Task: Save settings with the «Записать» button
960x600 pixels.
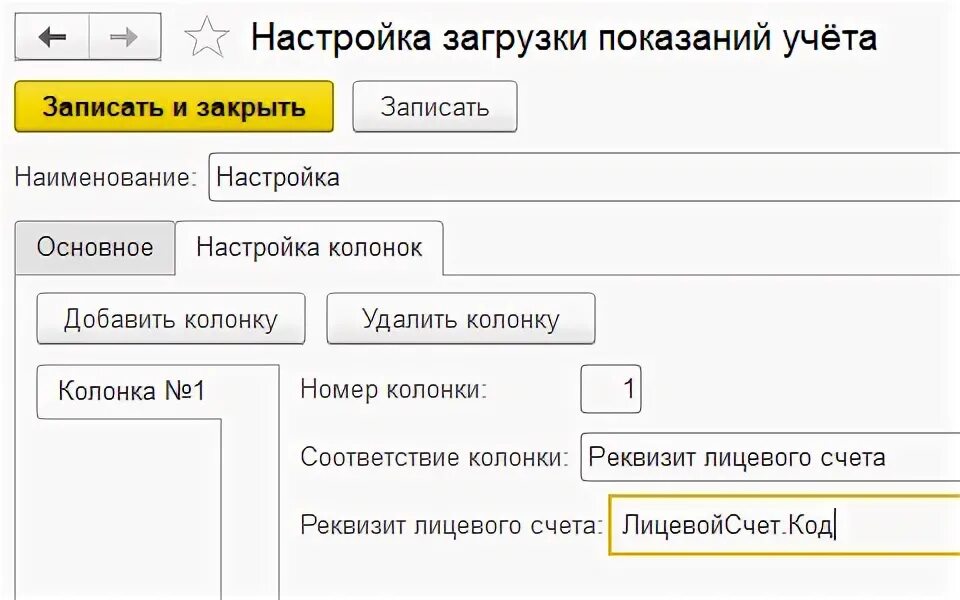Action: [x=435, y=107]
